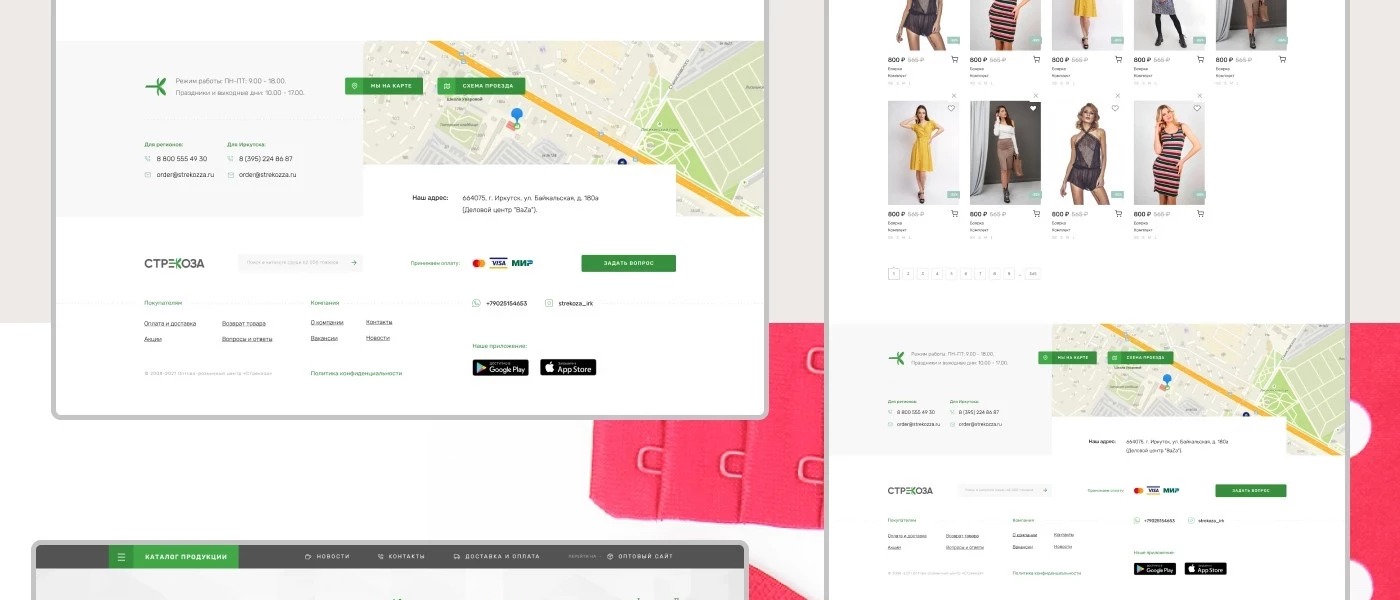Add the yellow dress with heart icon to cart
Viewport: 1400px width, 600px height.
coord(953,214)
